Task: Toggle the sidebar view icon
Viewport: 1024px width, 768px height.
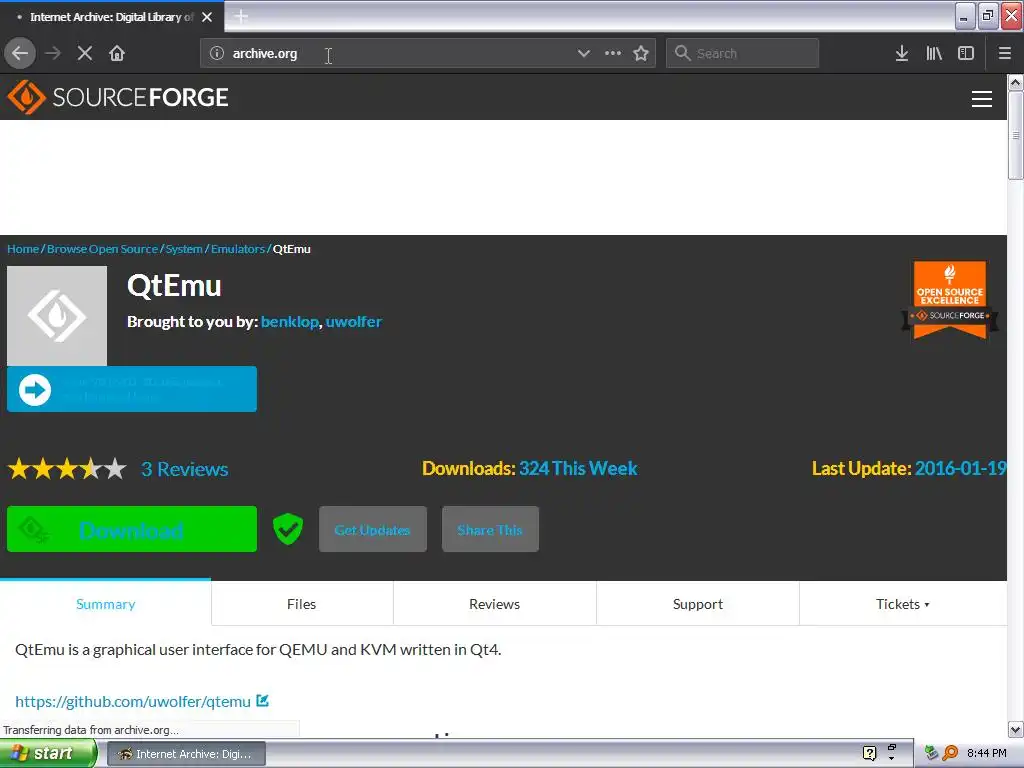Action: [966, 53]
